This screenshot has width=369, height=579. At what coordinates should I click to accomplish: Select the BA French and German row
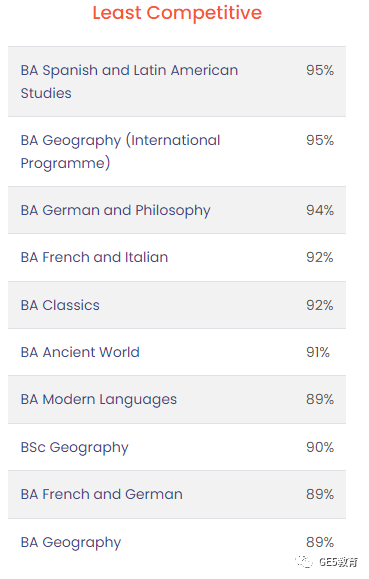pos(177,494)
